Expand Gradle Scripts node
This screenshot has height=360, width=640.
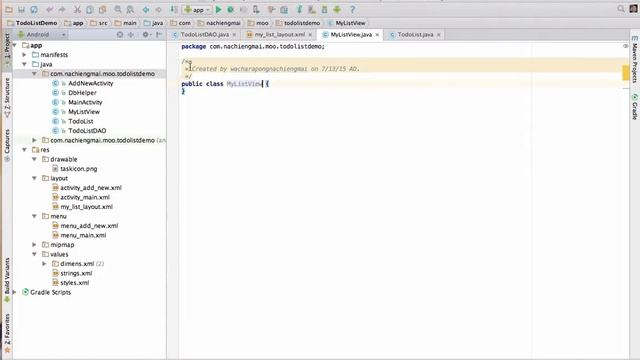15,292
